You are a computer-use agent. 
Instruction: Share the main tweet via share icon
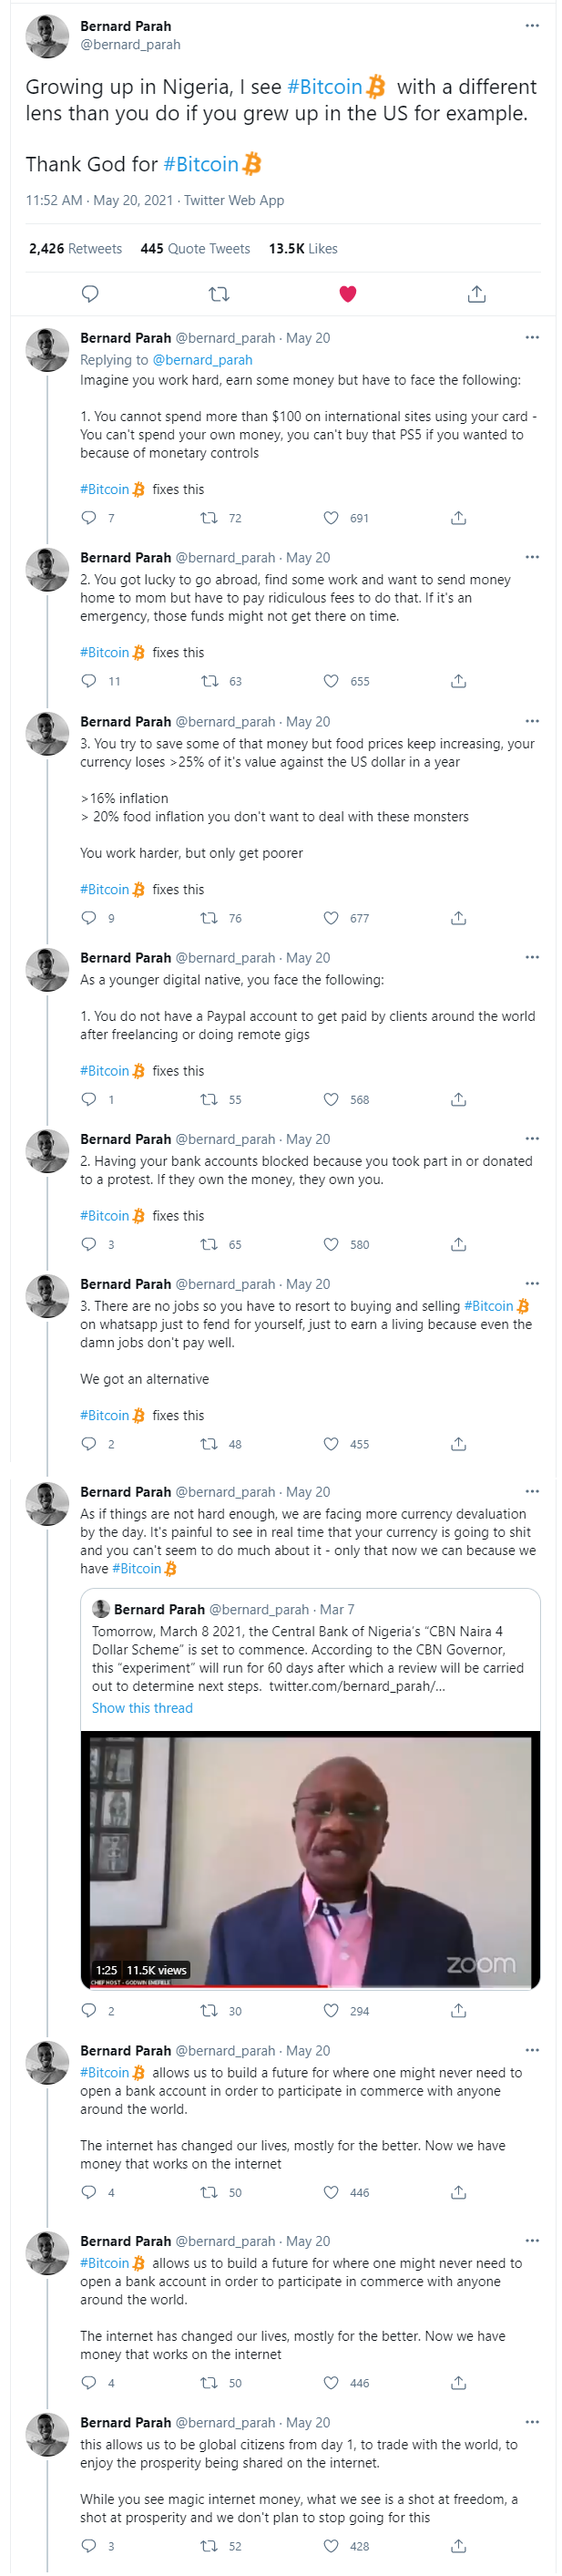tap(476, 294)
